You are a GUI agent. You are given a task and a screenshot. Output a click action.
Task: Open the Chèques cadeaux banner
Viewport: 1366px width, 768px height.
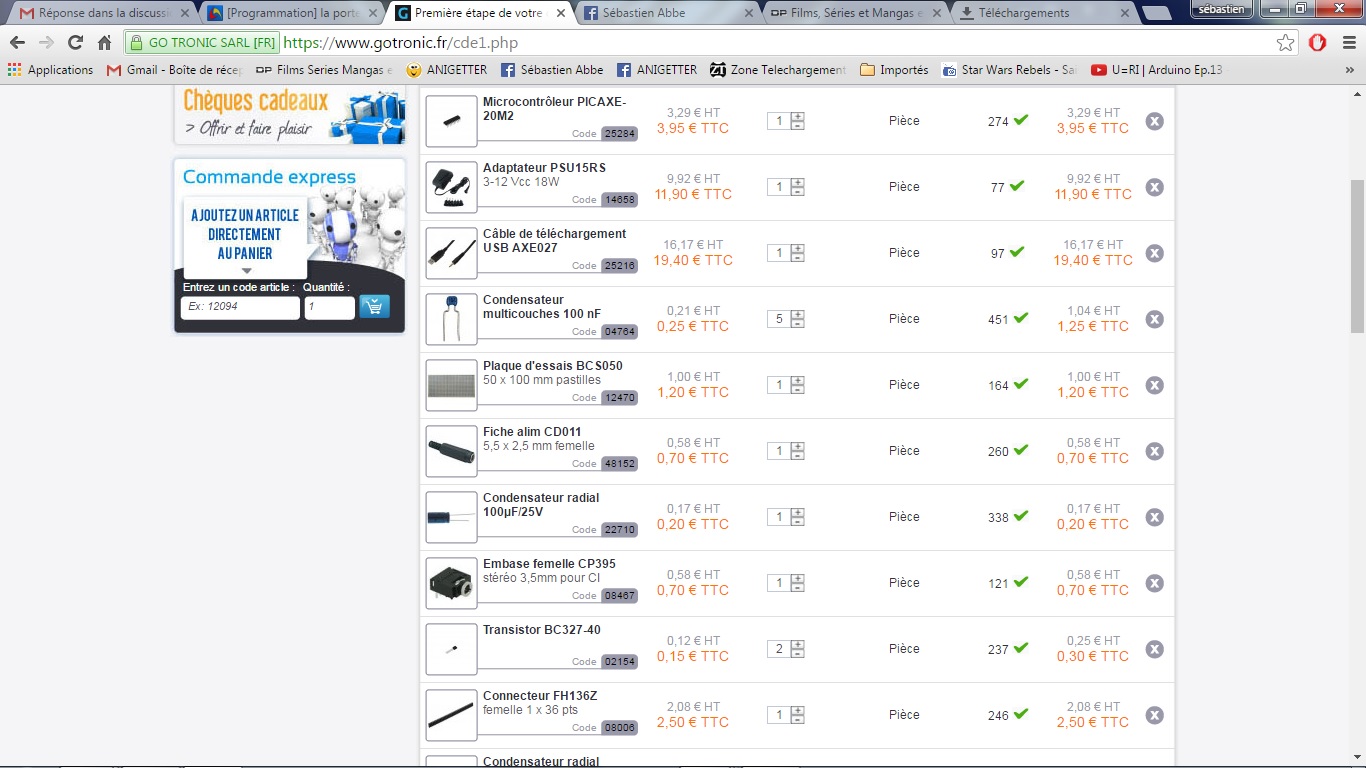click(x=290, y=115)
